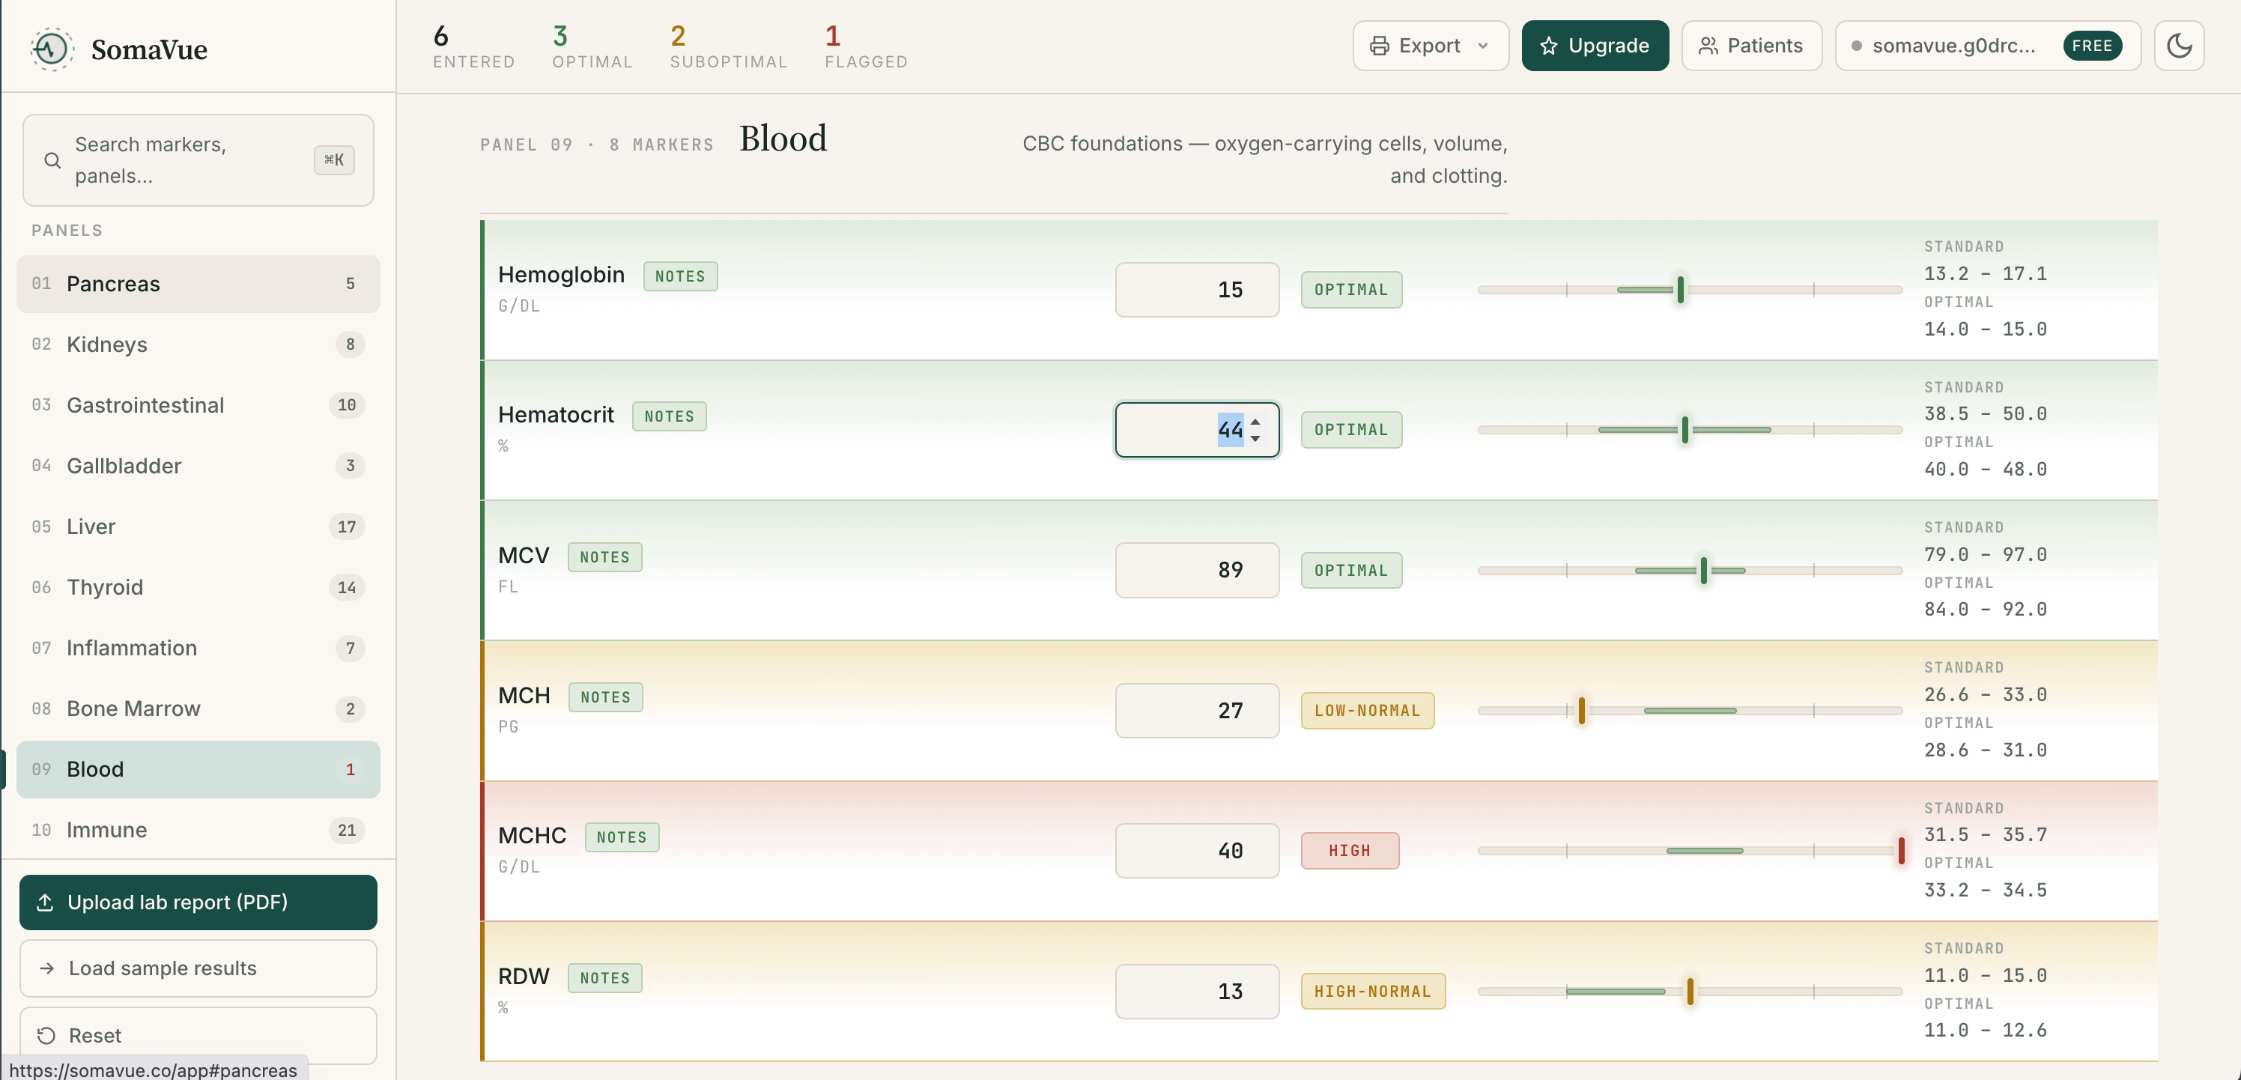Viewport: 2241px width, 1080px height.
Task: Open MCH NOTES tag
Action: pos(606,697)
